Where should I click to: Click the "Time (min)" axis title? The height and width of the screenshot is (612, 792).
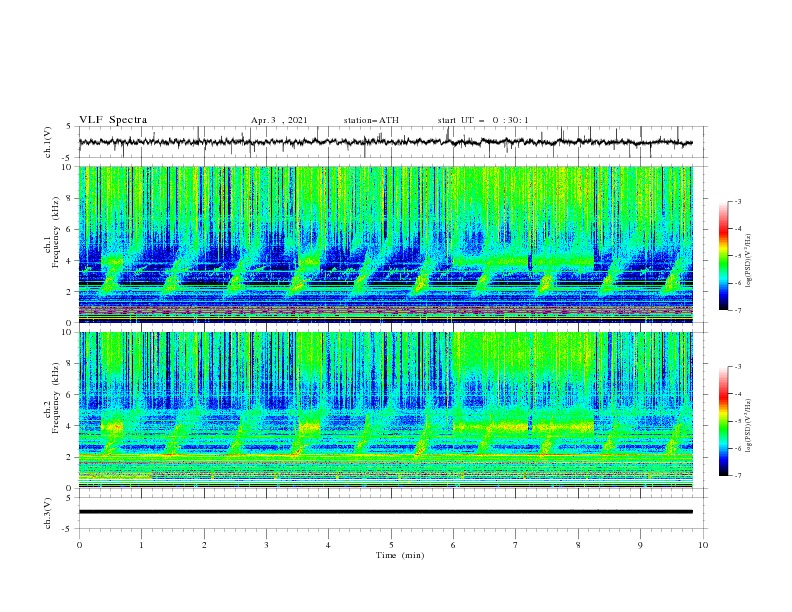point(400,555)
